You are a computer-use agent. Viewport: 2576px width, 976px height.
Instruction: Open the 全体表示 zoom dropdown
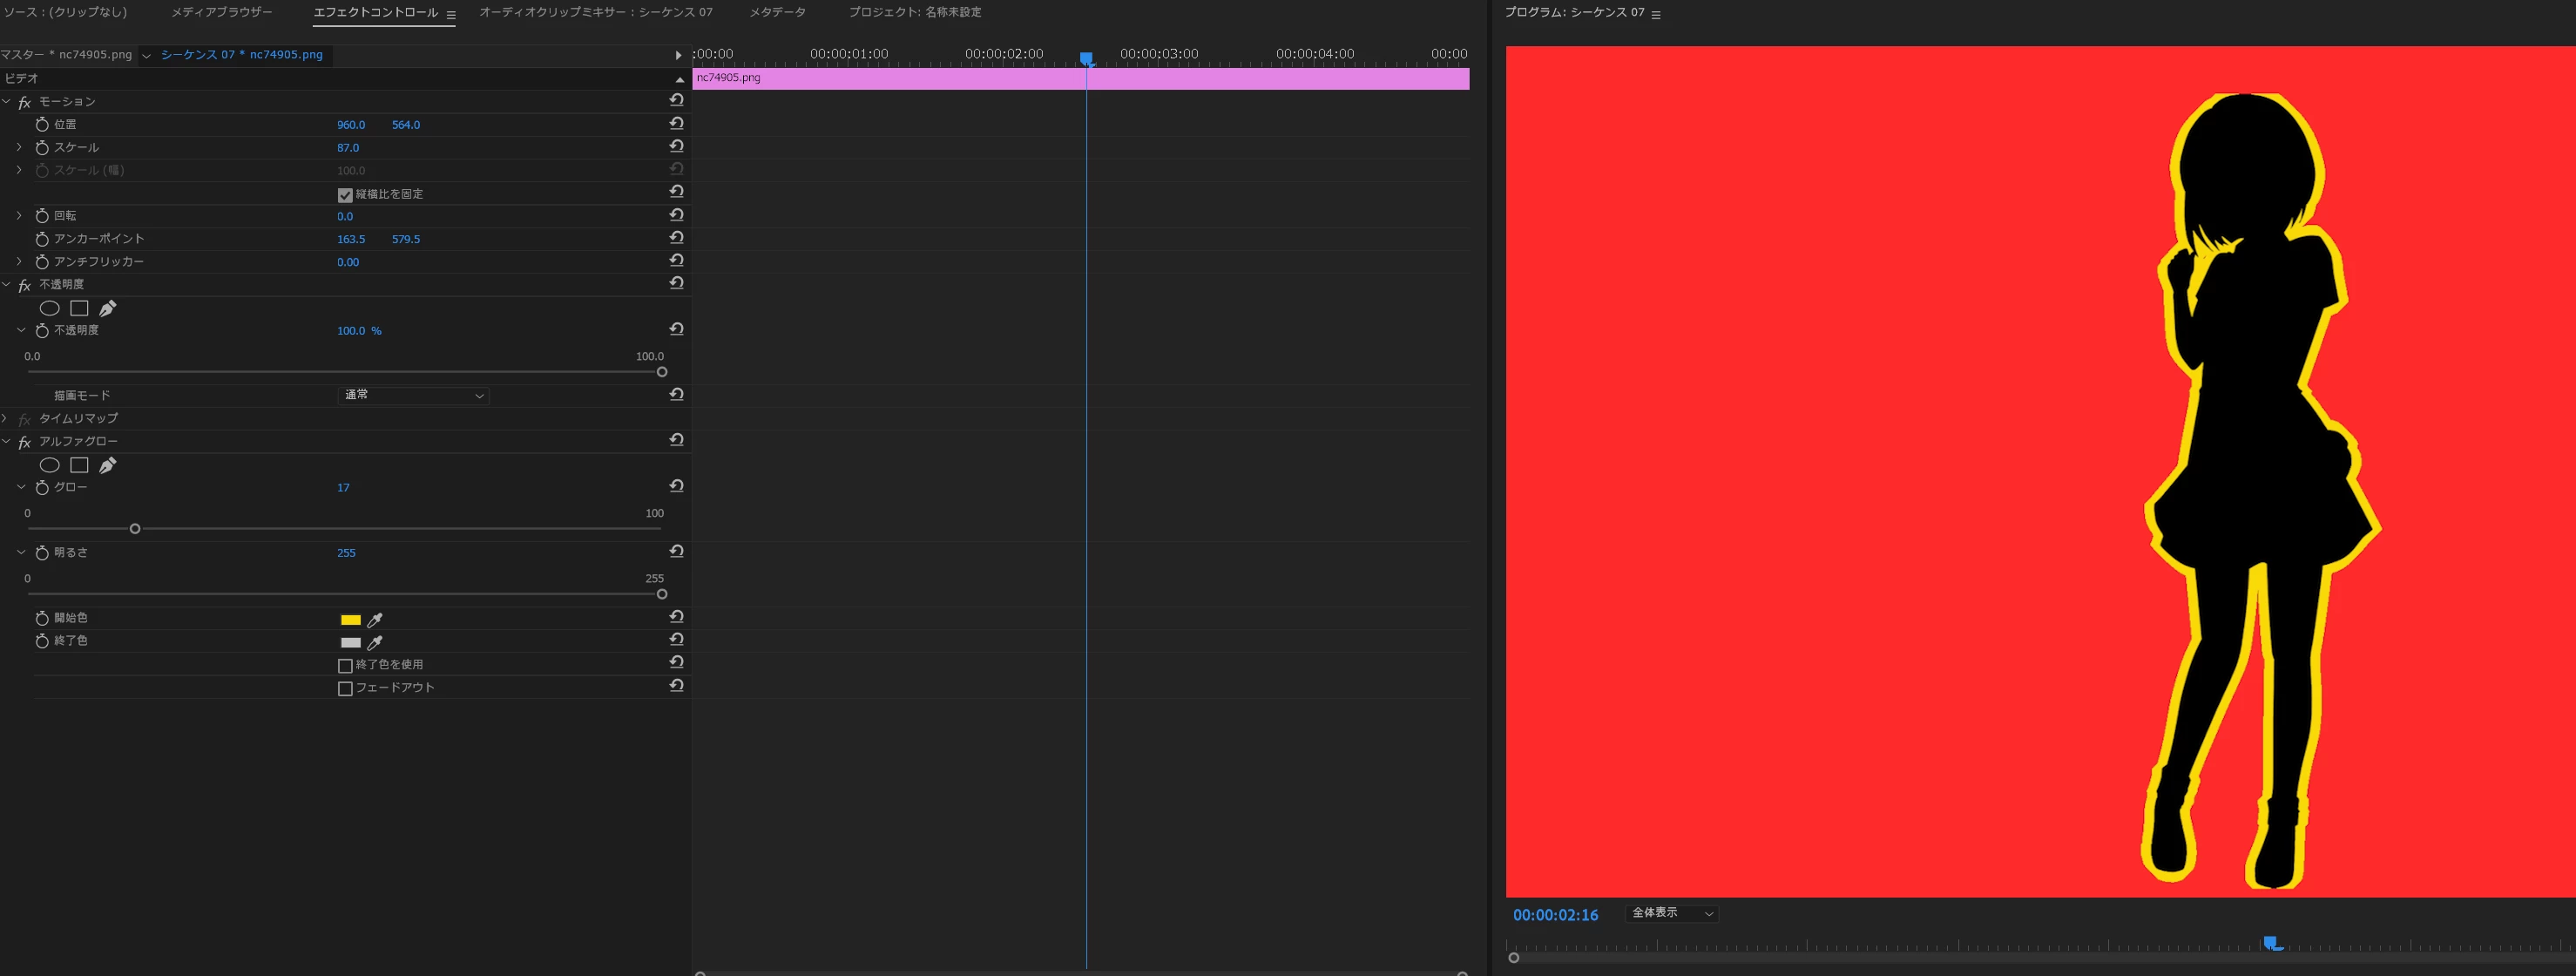(1672, 913)
